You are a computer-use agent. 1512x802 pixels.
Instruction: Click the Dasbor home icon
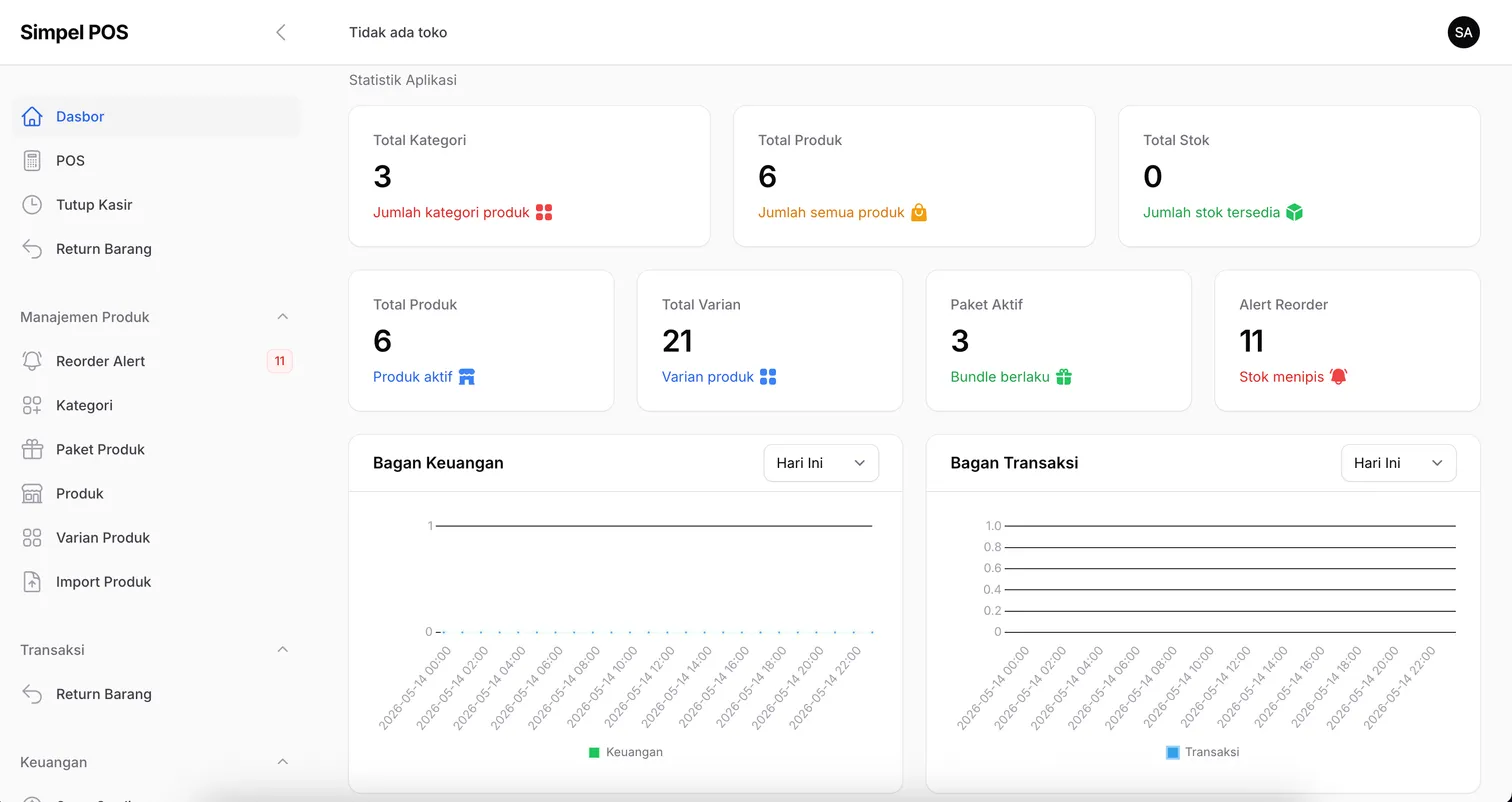pos(32,117)
